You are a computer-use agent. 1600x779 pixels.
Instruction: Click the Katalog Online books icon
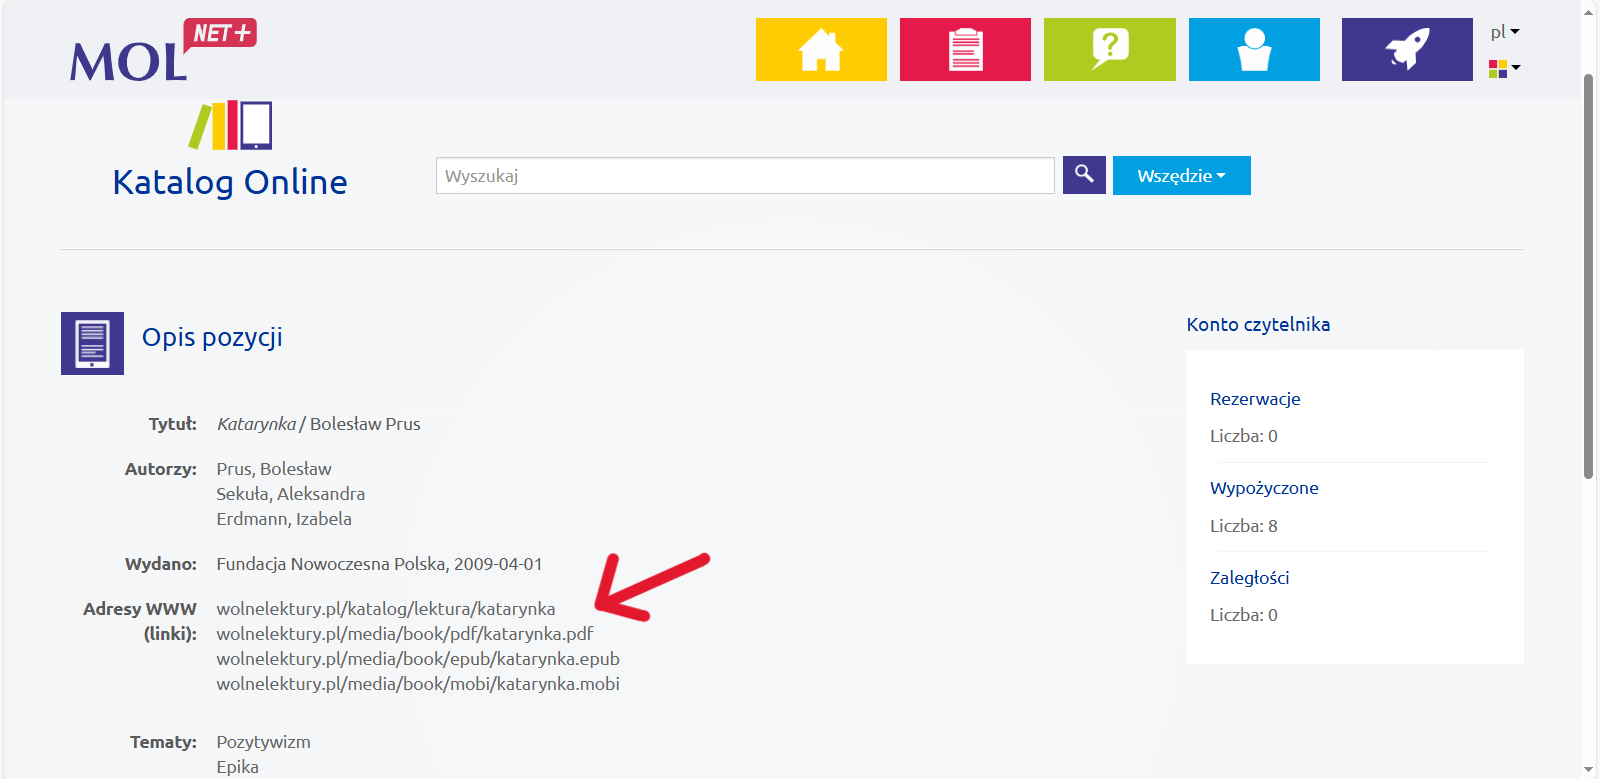point(230,125)
